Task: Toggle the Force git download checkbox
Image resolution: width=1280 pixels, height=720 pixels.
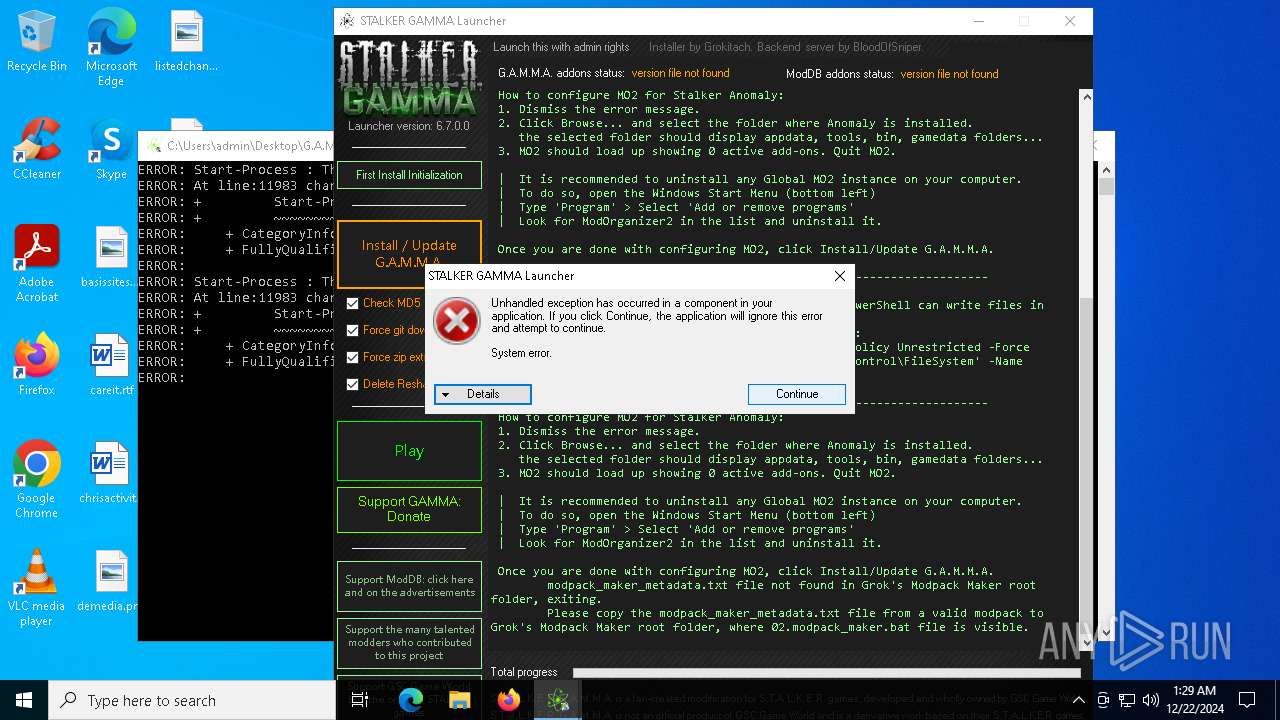Action: coord(352,330)
